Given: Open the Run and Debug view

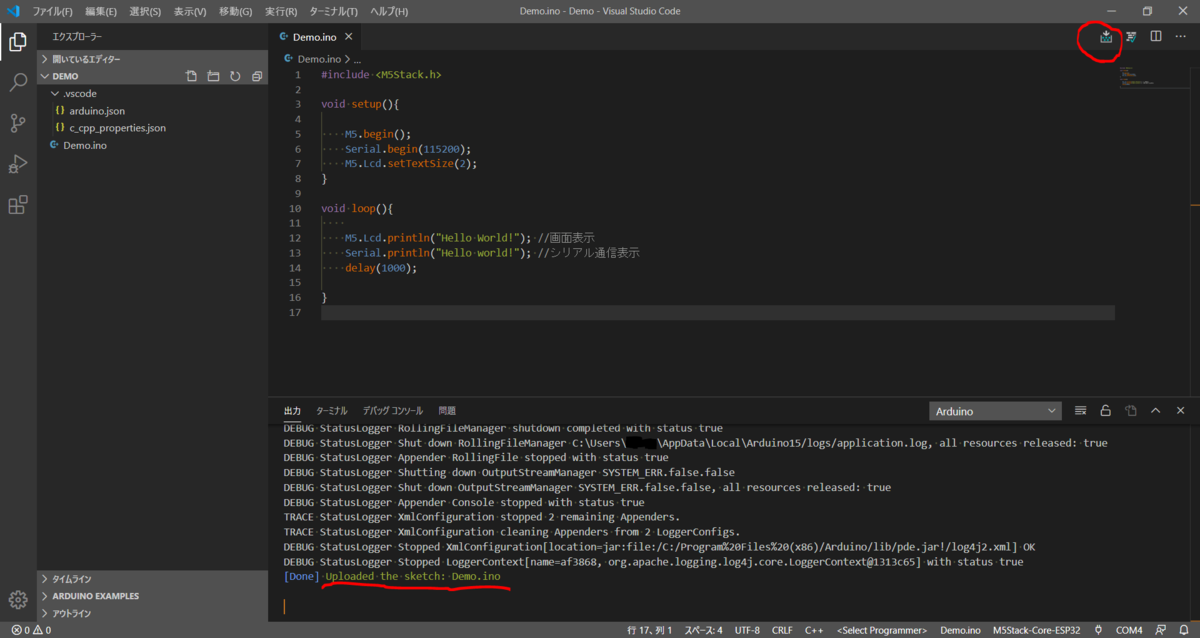Looking at the screenshot, I should click(18, 164).
